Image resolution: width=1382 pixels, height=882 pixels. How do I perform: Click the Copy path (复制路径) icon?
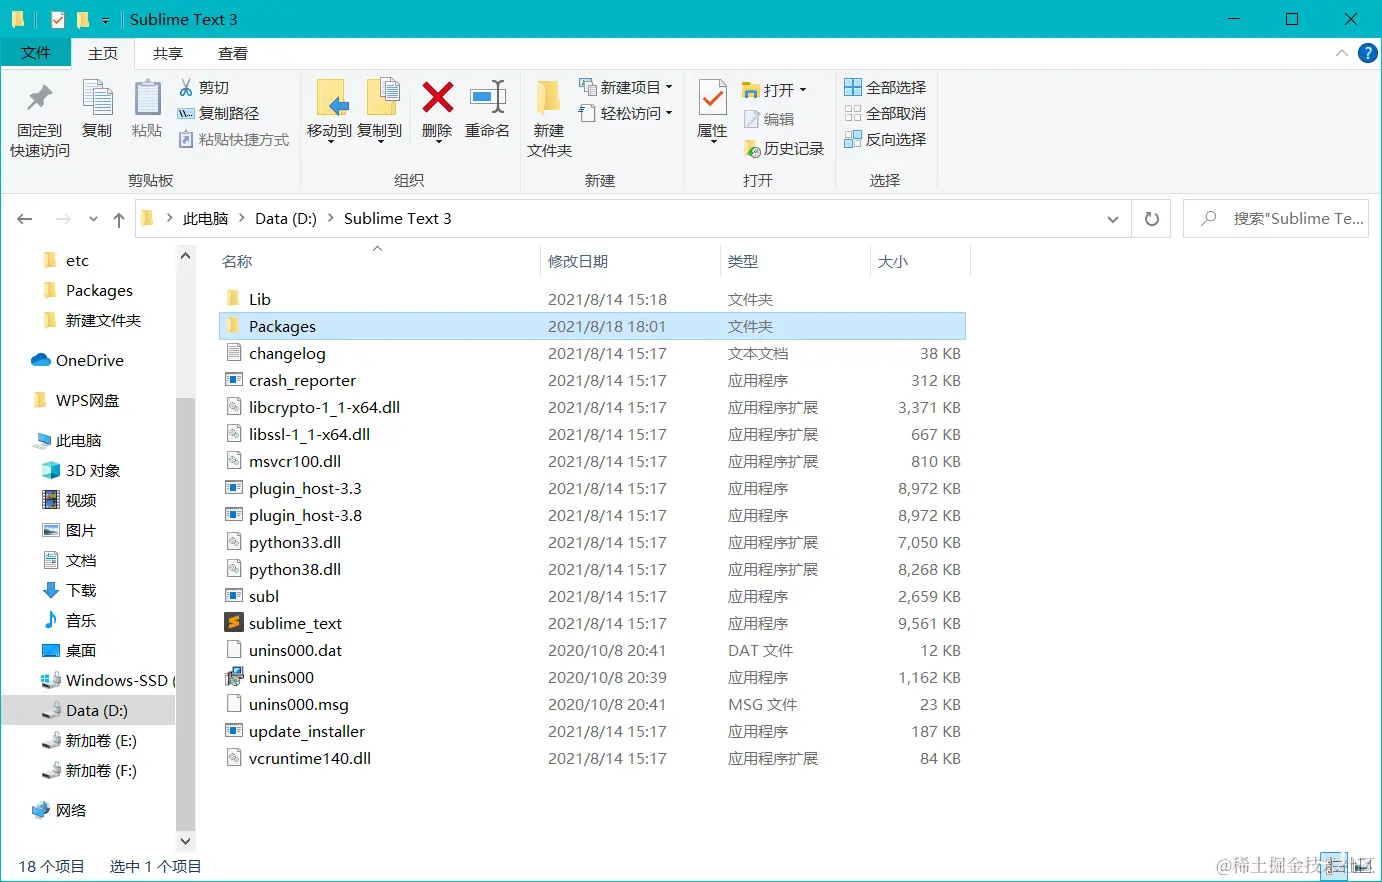pos(186,114)
